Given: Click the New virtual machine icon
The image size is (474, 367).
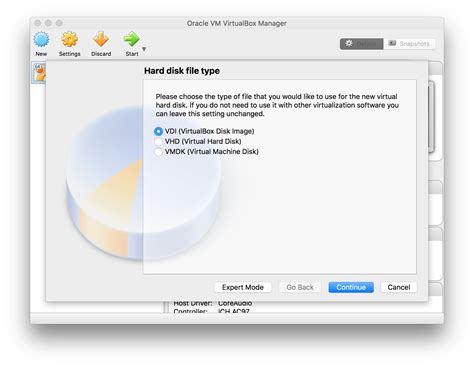Looking at the screenshot, I should pyautogui.click(x=41, y=40).
